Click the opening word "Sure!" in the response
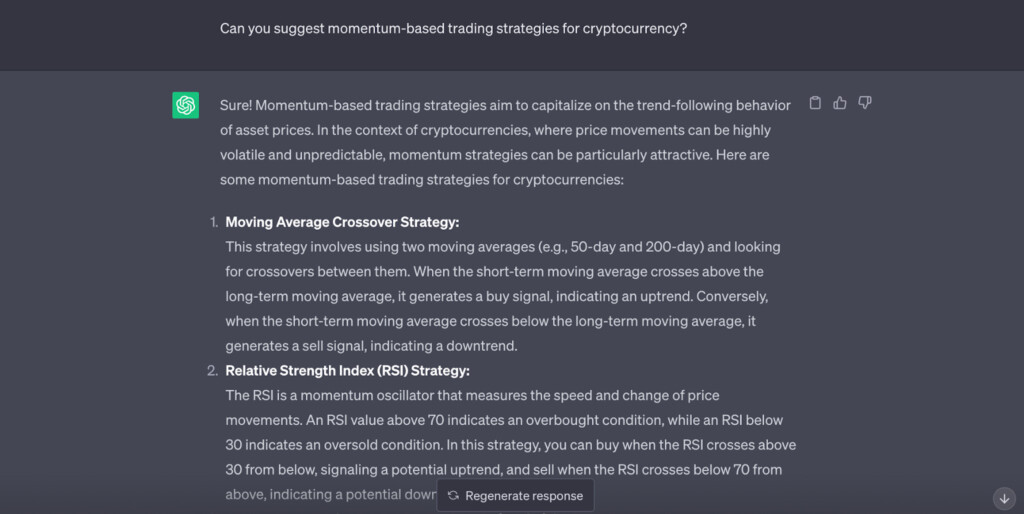Screen dimensions: 1024x514 click(x=238, y=105)
